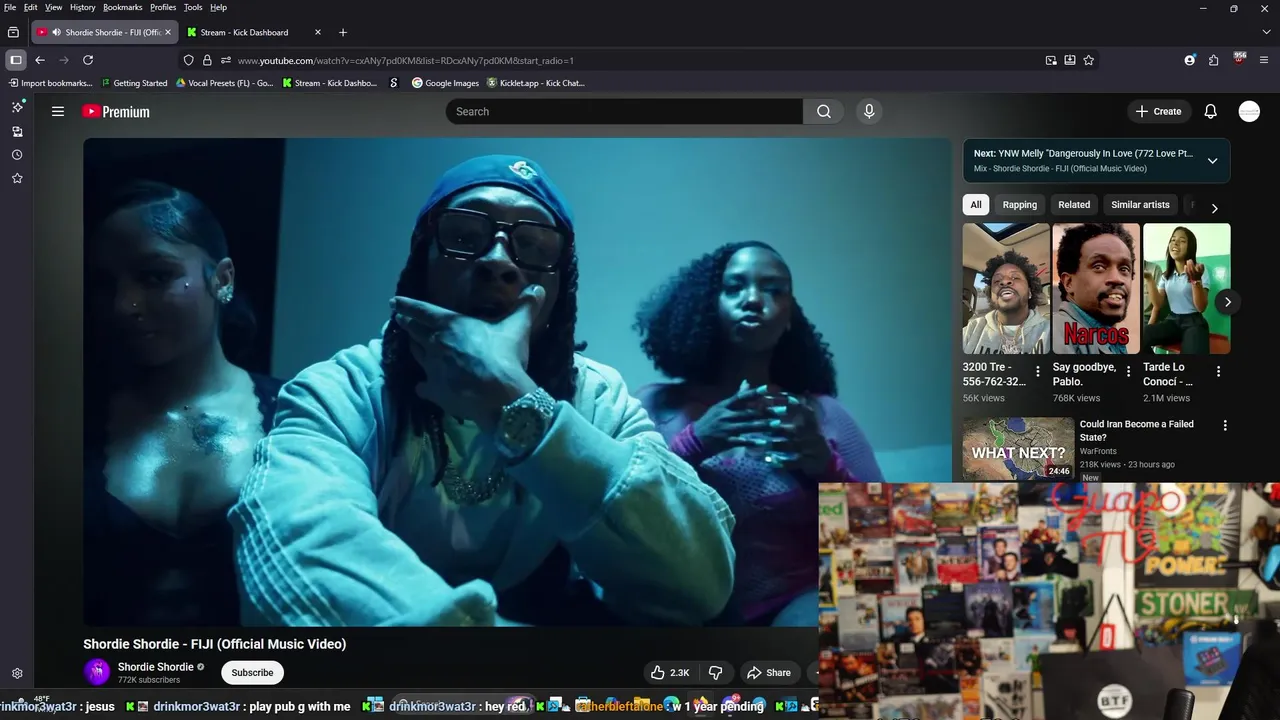This screenshot has width=1280, height=720.
Task: Reload the current YouTube page
Action: point(88,60)
